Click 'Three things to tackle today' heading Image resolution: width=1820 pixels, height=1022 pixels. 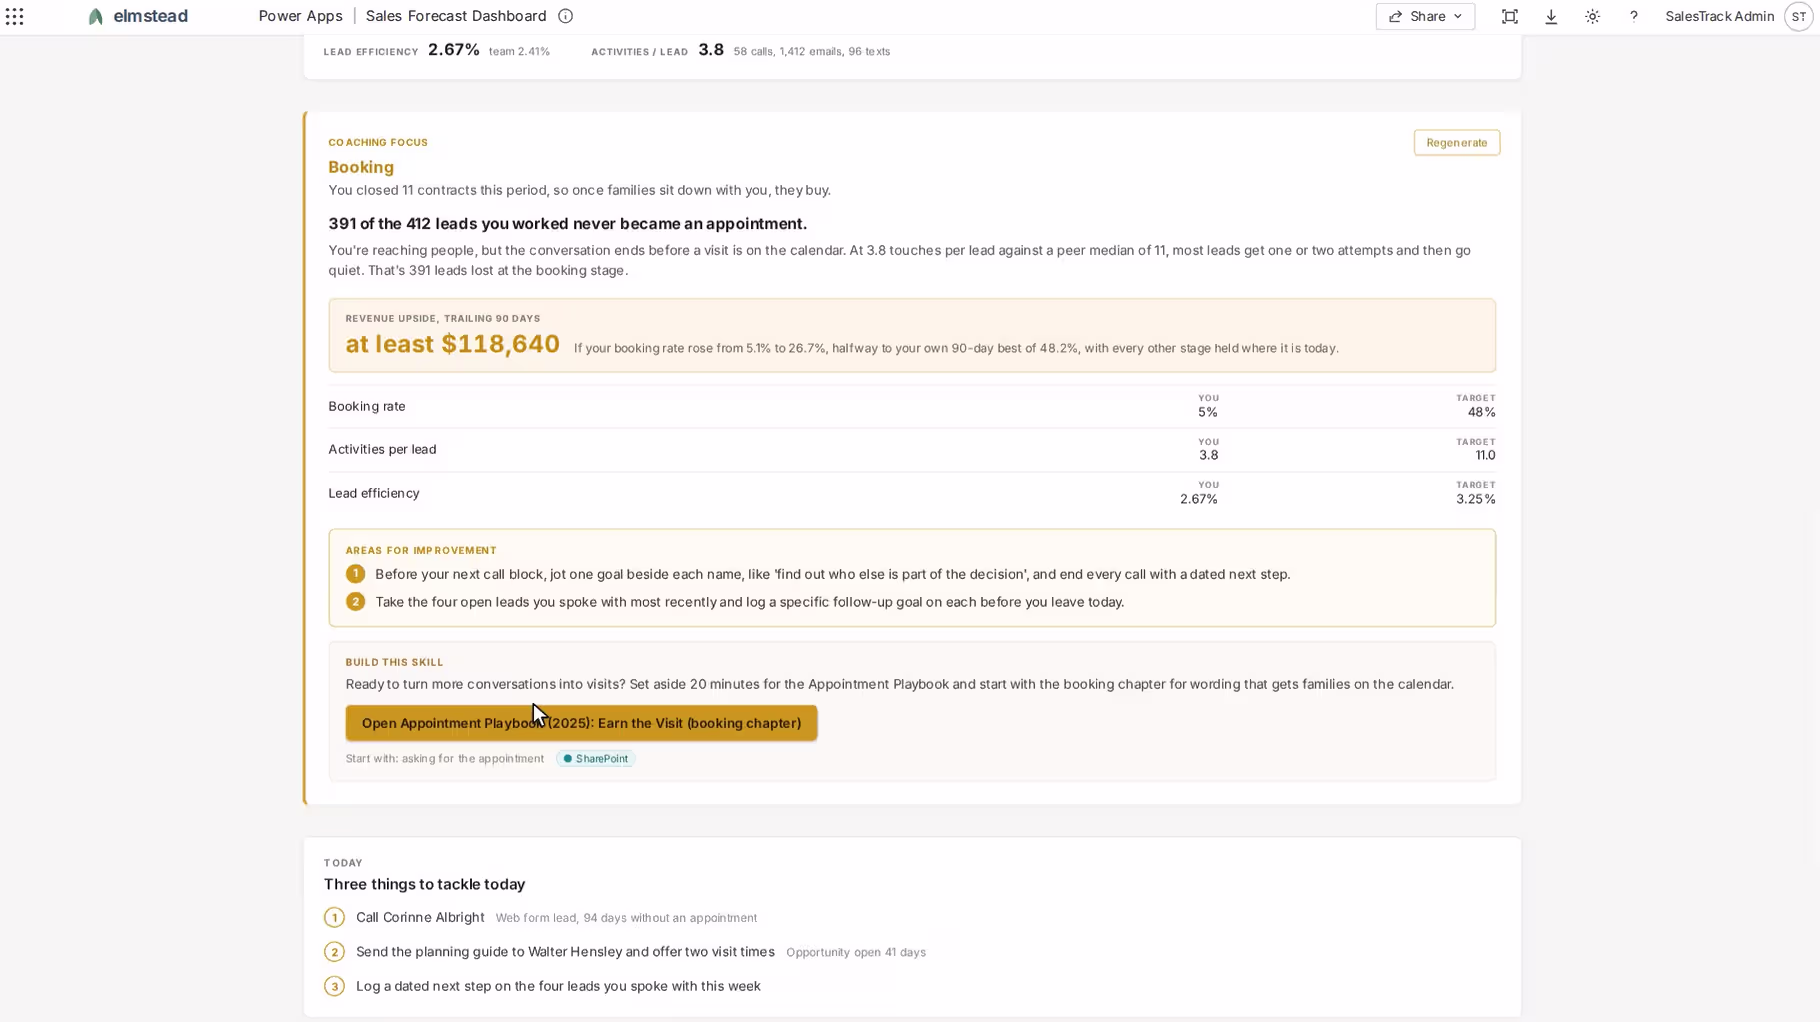pos(424,884)
